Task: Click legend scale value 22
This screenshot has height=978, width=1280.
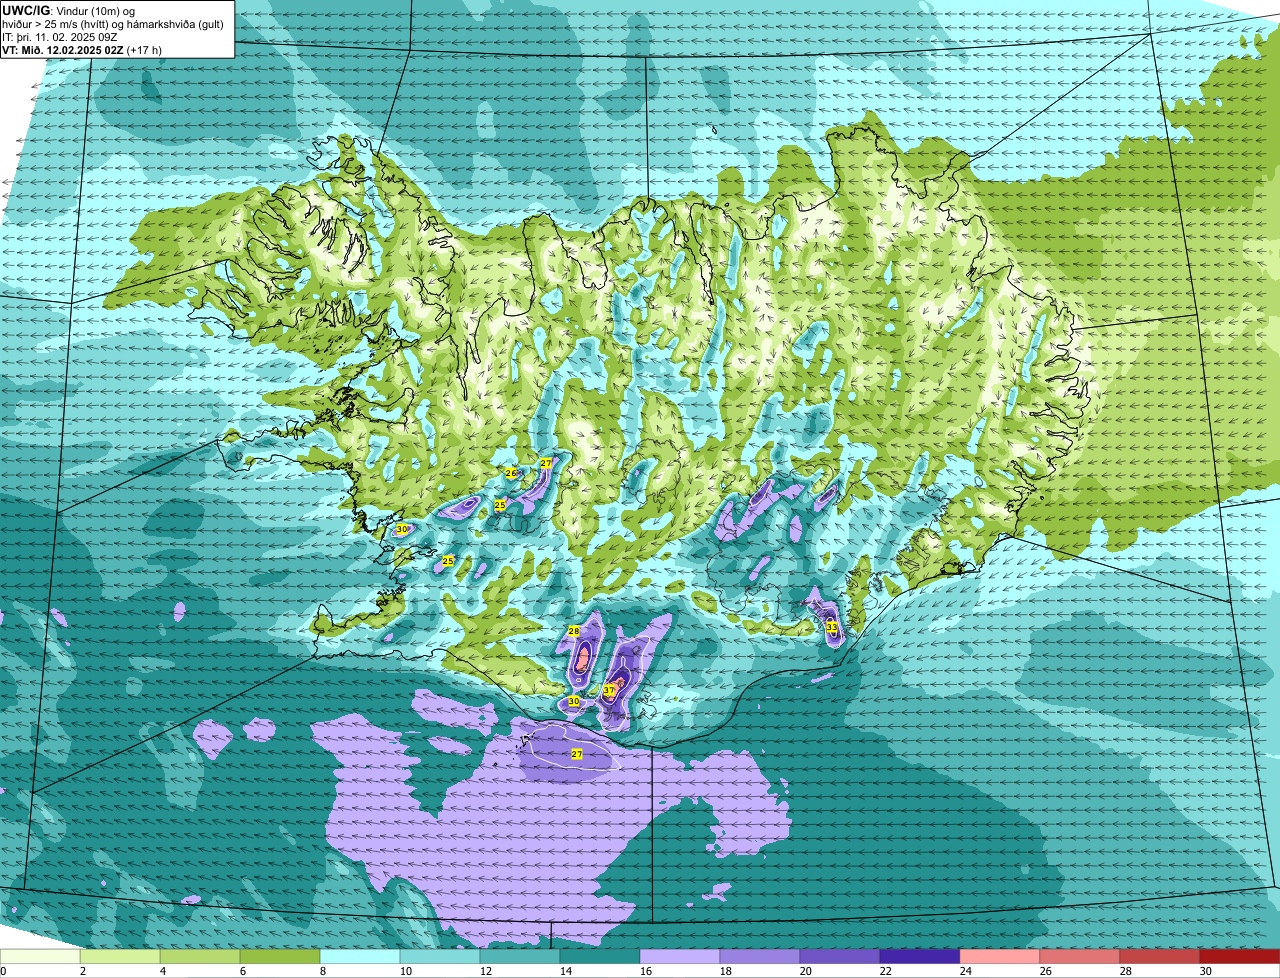Action: pos(886,971)
